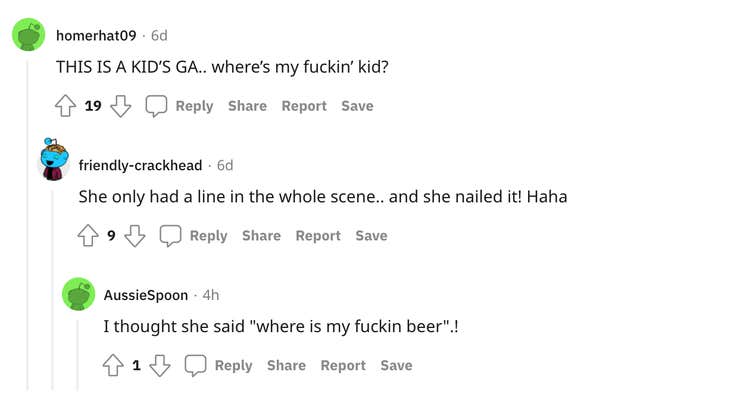Click homerhat09's green avatar icon

29,36
